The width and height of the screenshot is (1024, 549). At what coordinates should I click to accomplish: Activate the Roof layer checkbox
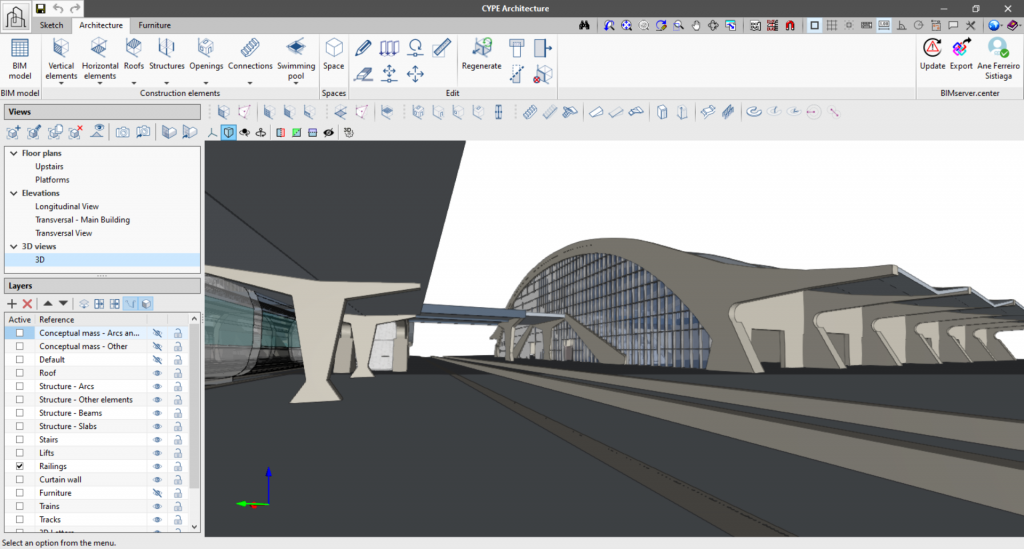(20, 373)
